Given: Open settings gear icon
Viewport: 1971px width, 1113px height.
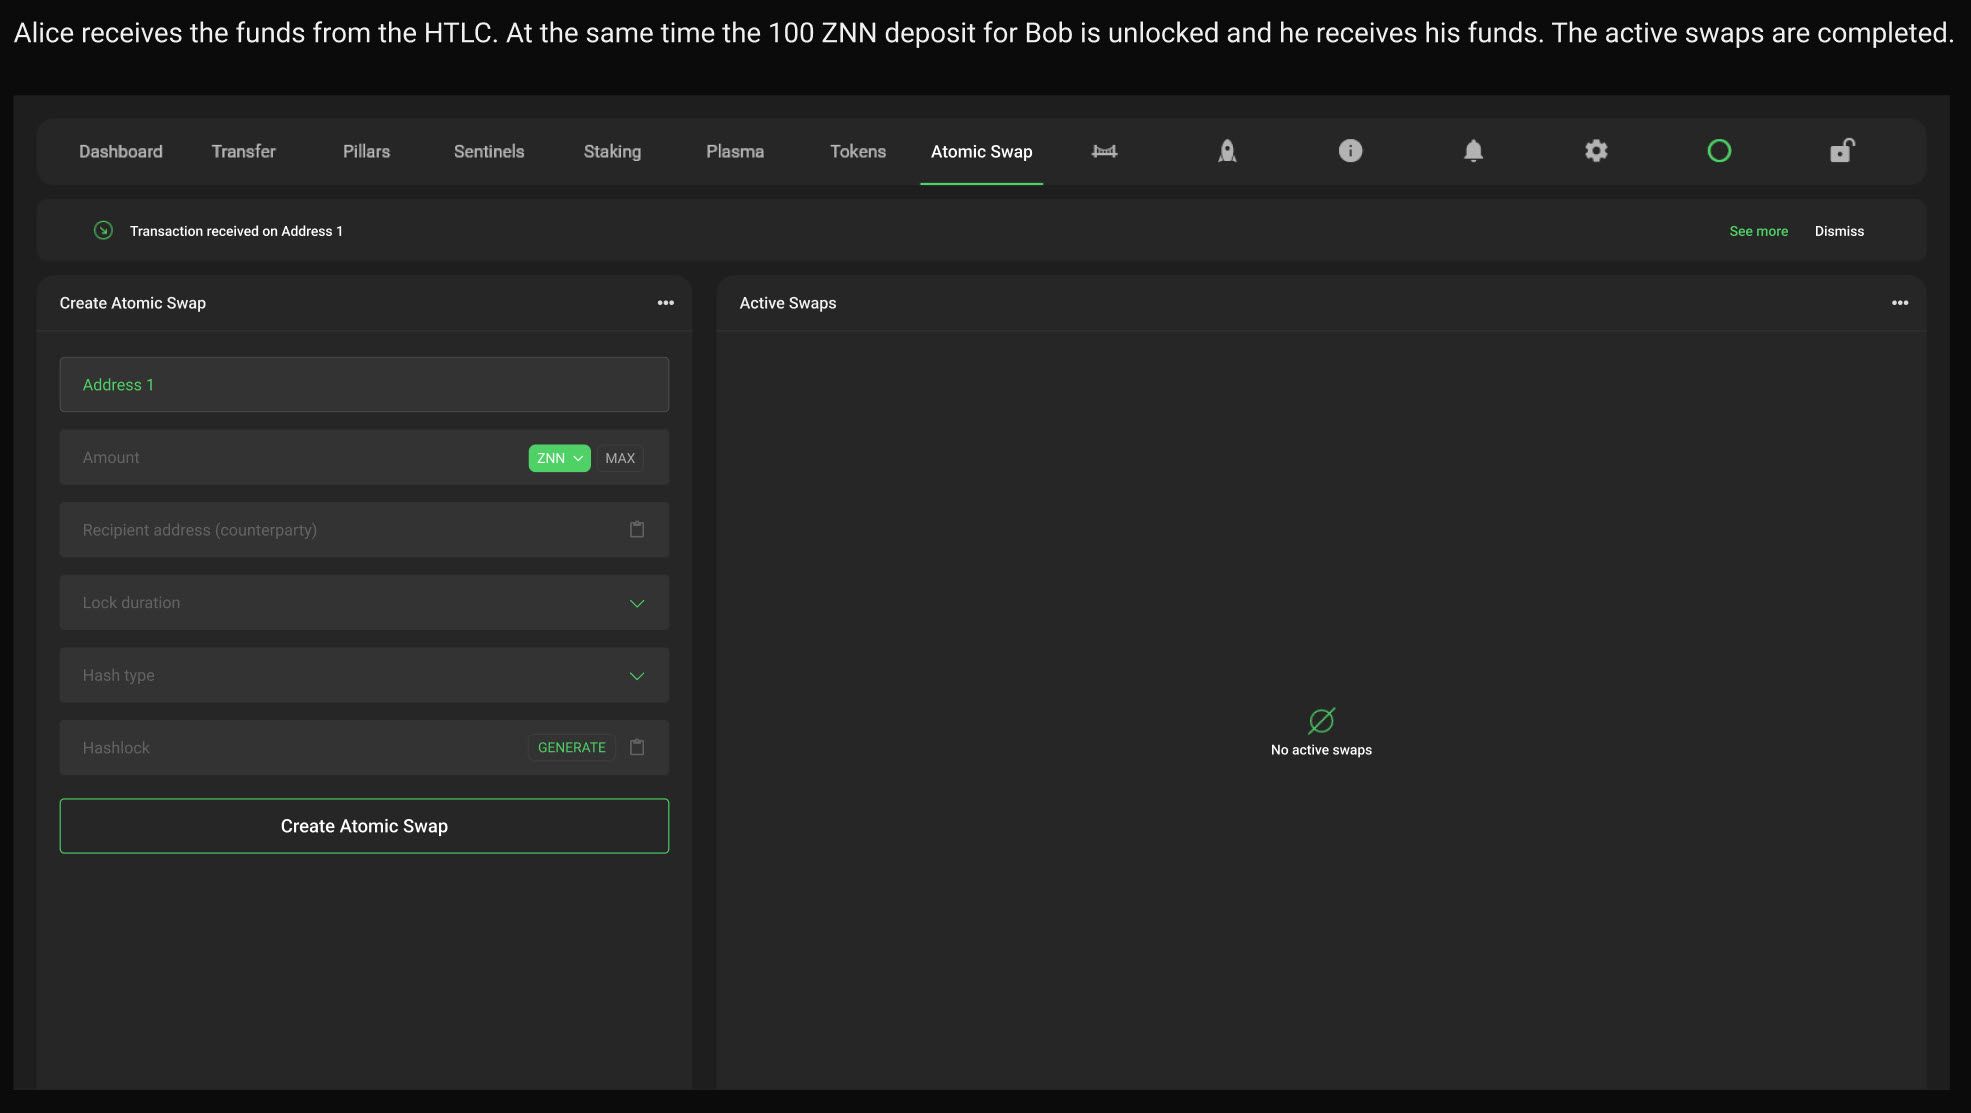Looking at the screenshot, I should tap(1596, 151).
